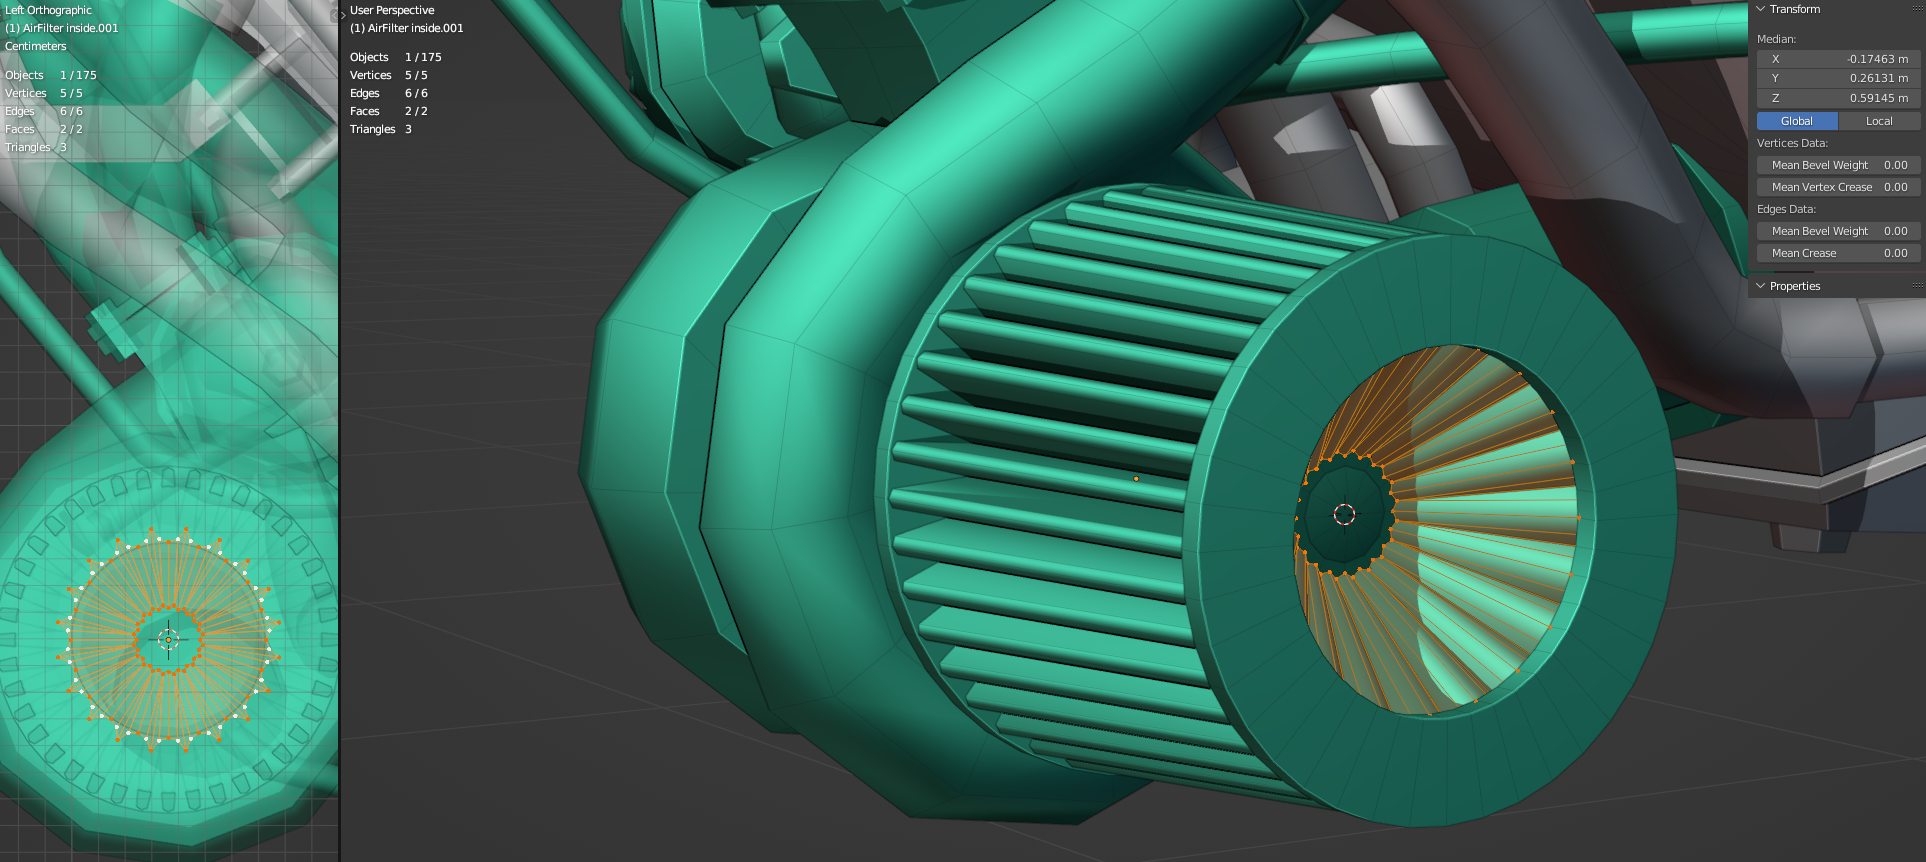Click the "Vertices 5 / 5" statistic in perspective view

point(389,75)
